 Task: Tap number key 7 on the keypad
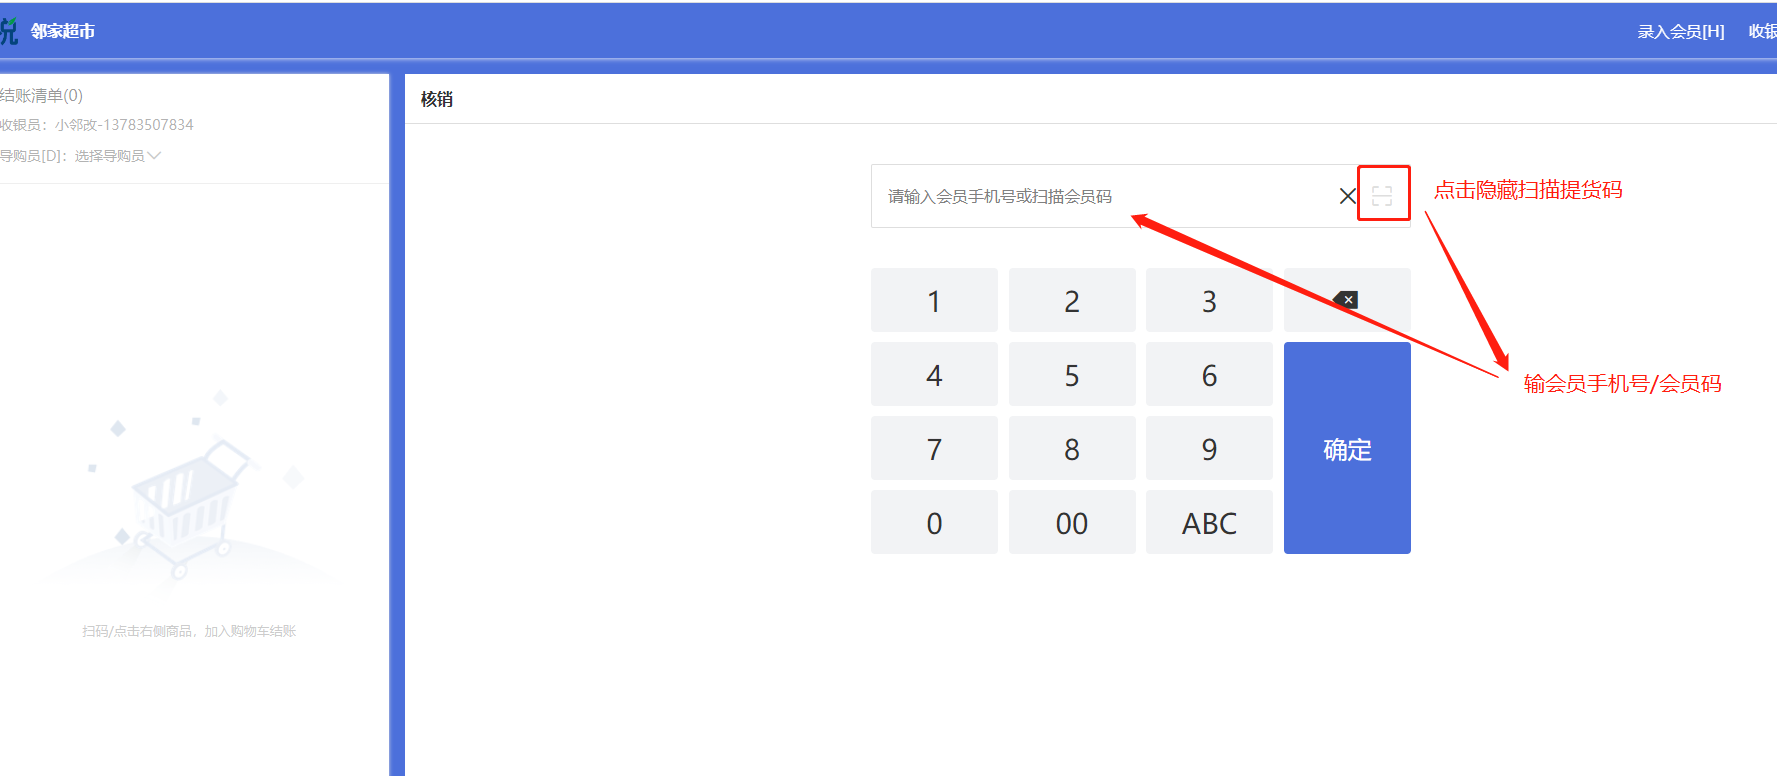934,448
